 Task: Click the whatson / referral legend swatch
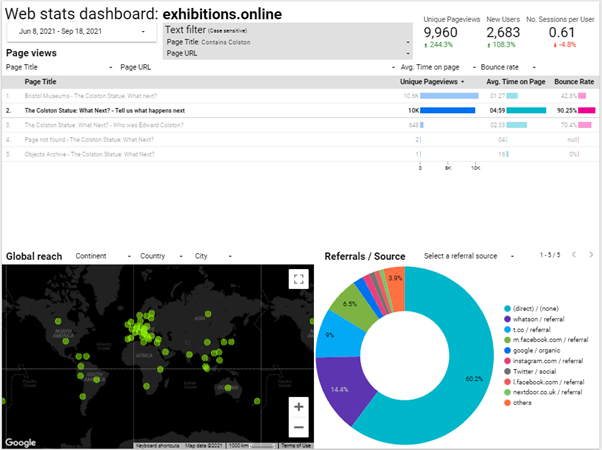click(x=507, y=319)
